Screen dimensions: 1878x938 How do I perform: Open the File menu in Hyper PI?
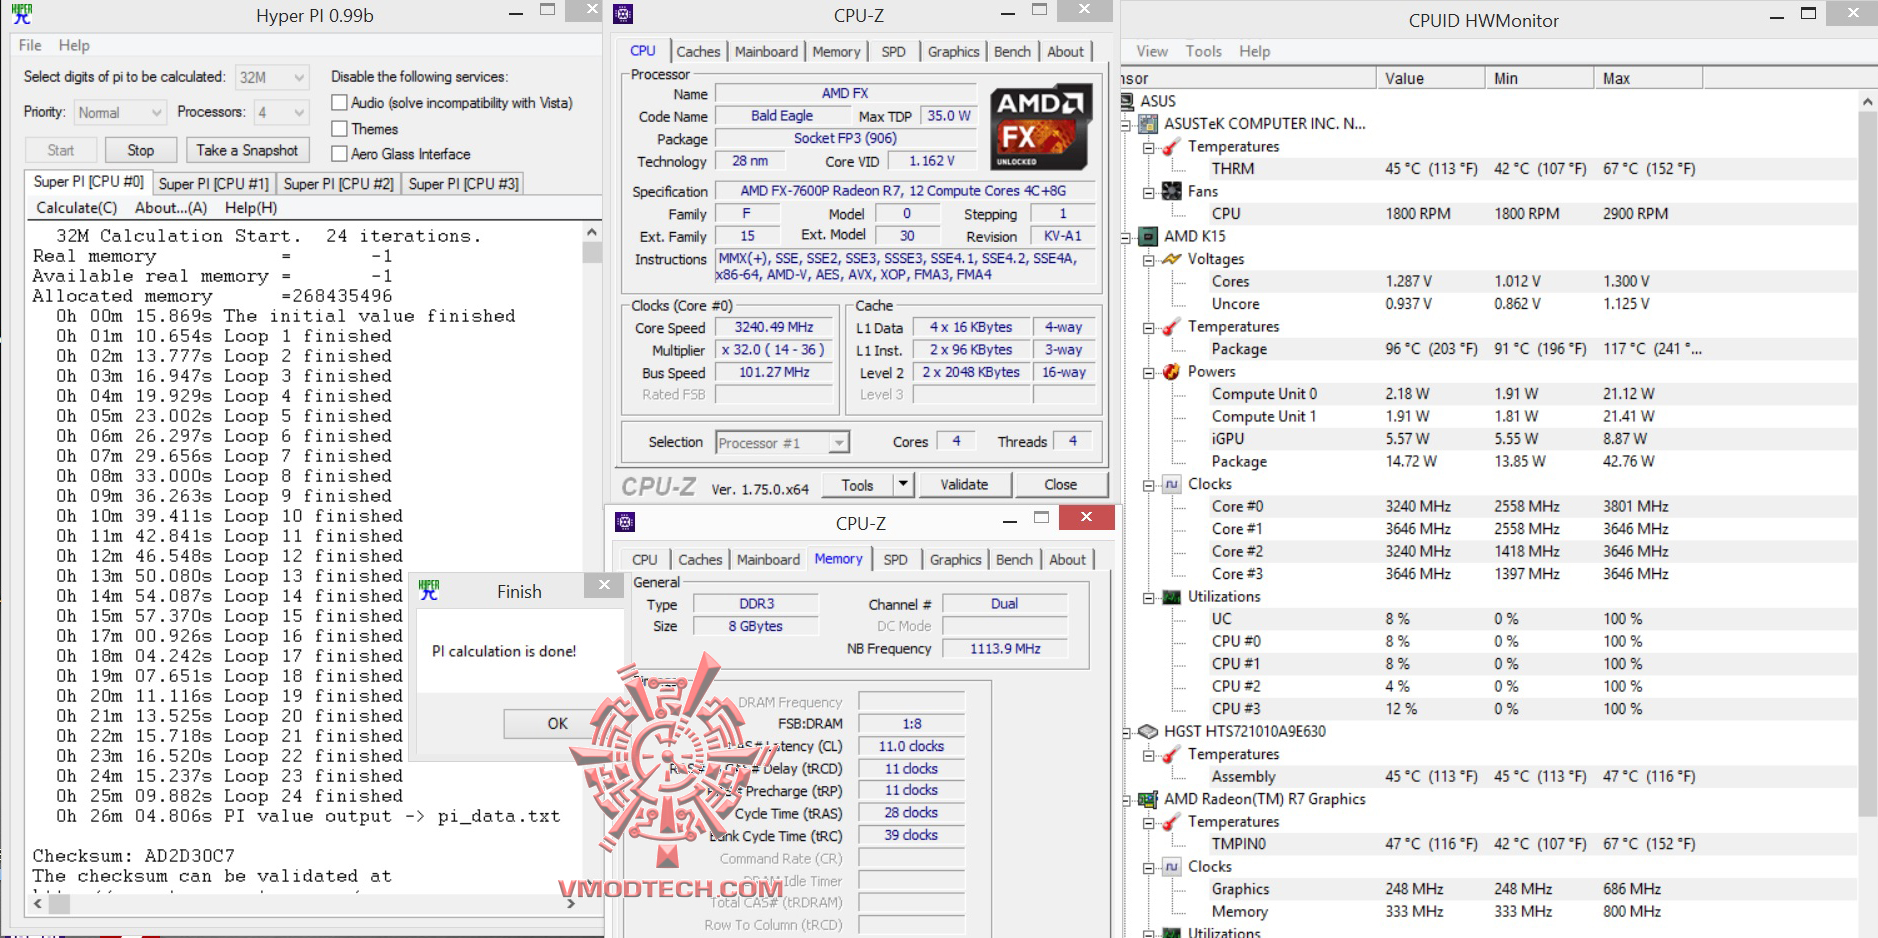click(30, 45)
